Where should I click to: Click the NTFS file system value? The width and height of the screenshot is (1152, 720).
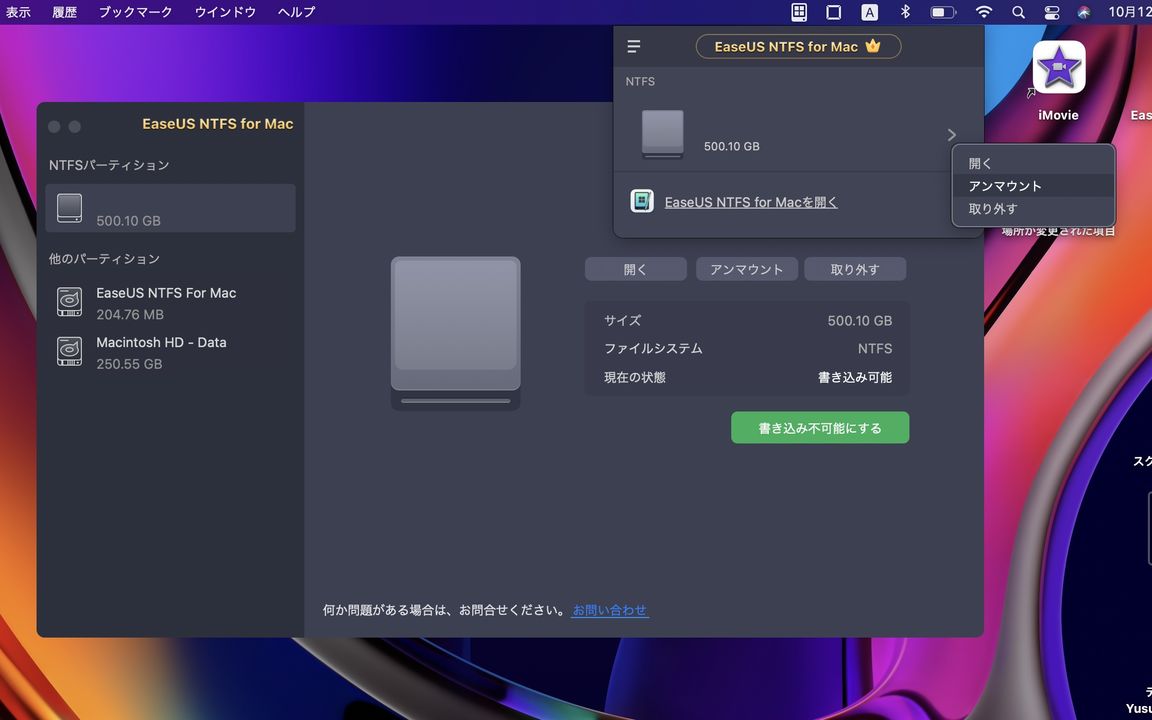(x=875, y=348)
